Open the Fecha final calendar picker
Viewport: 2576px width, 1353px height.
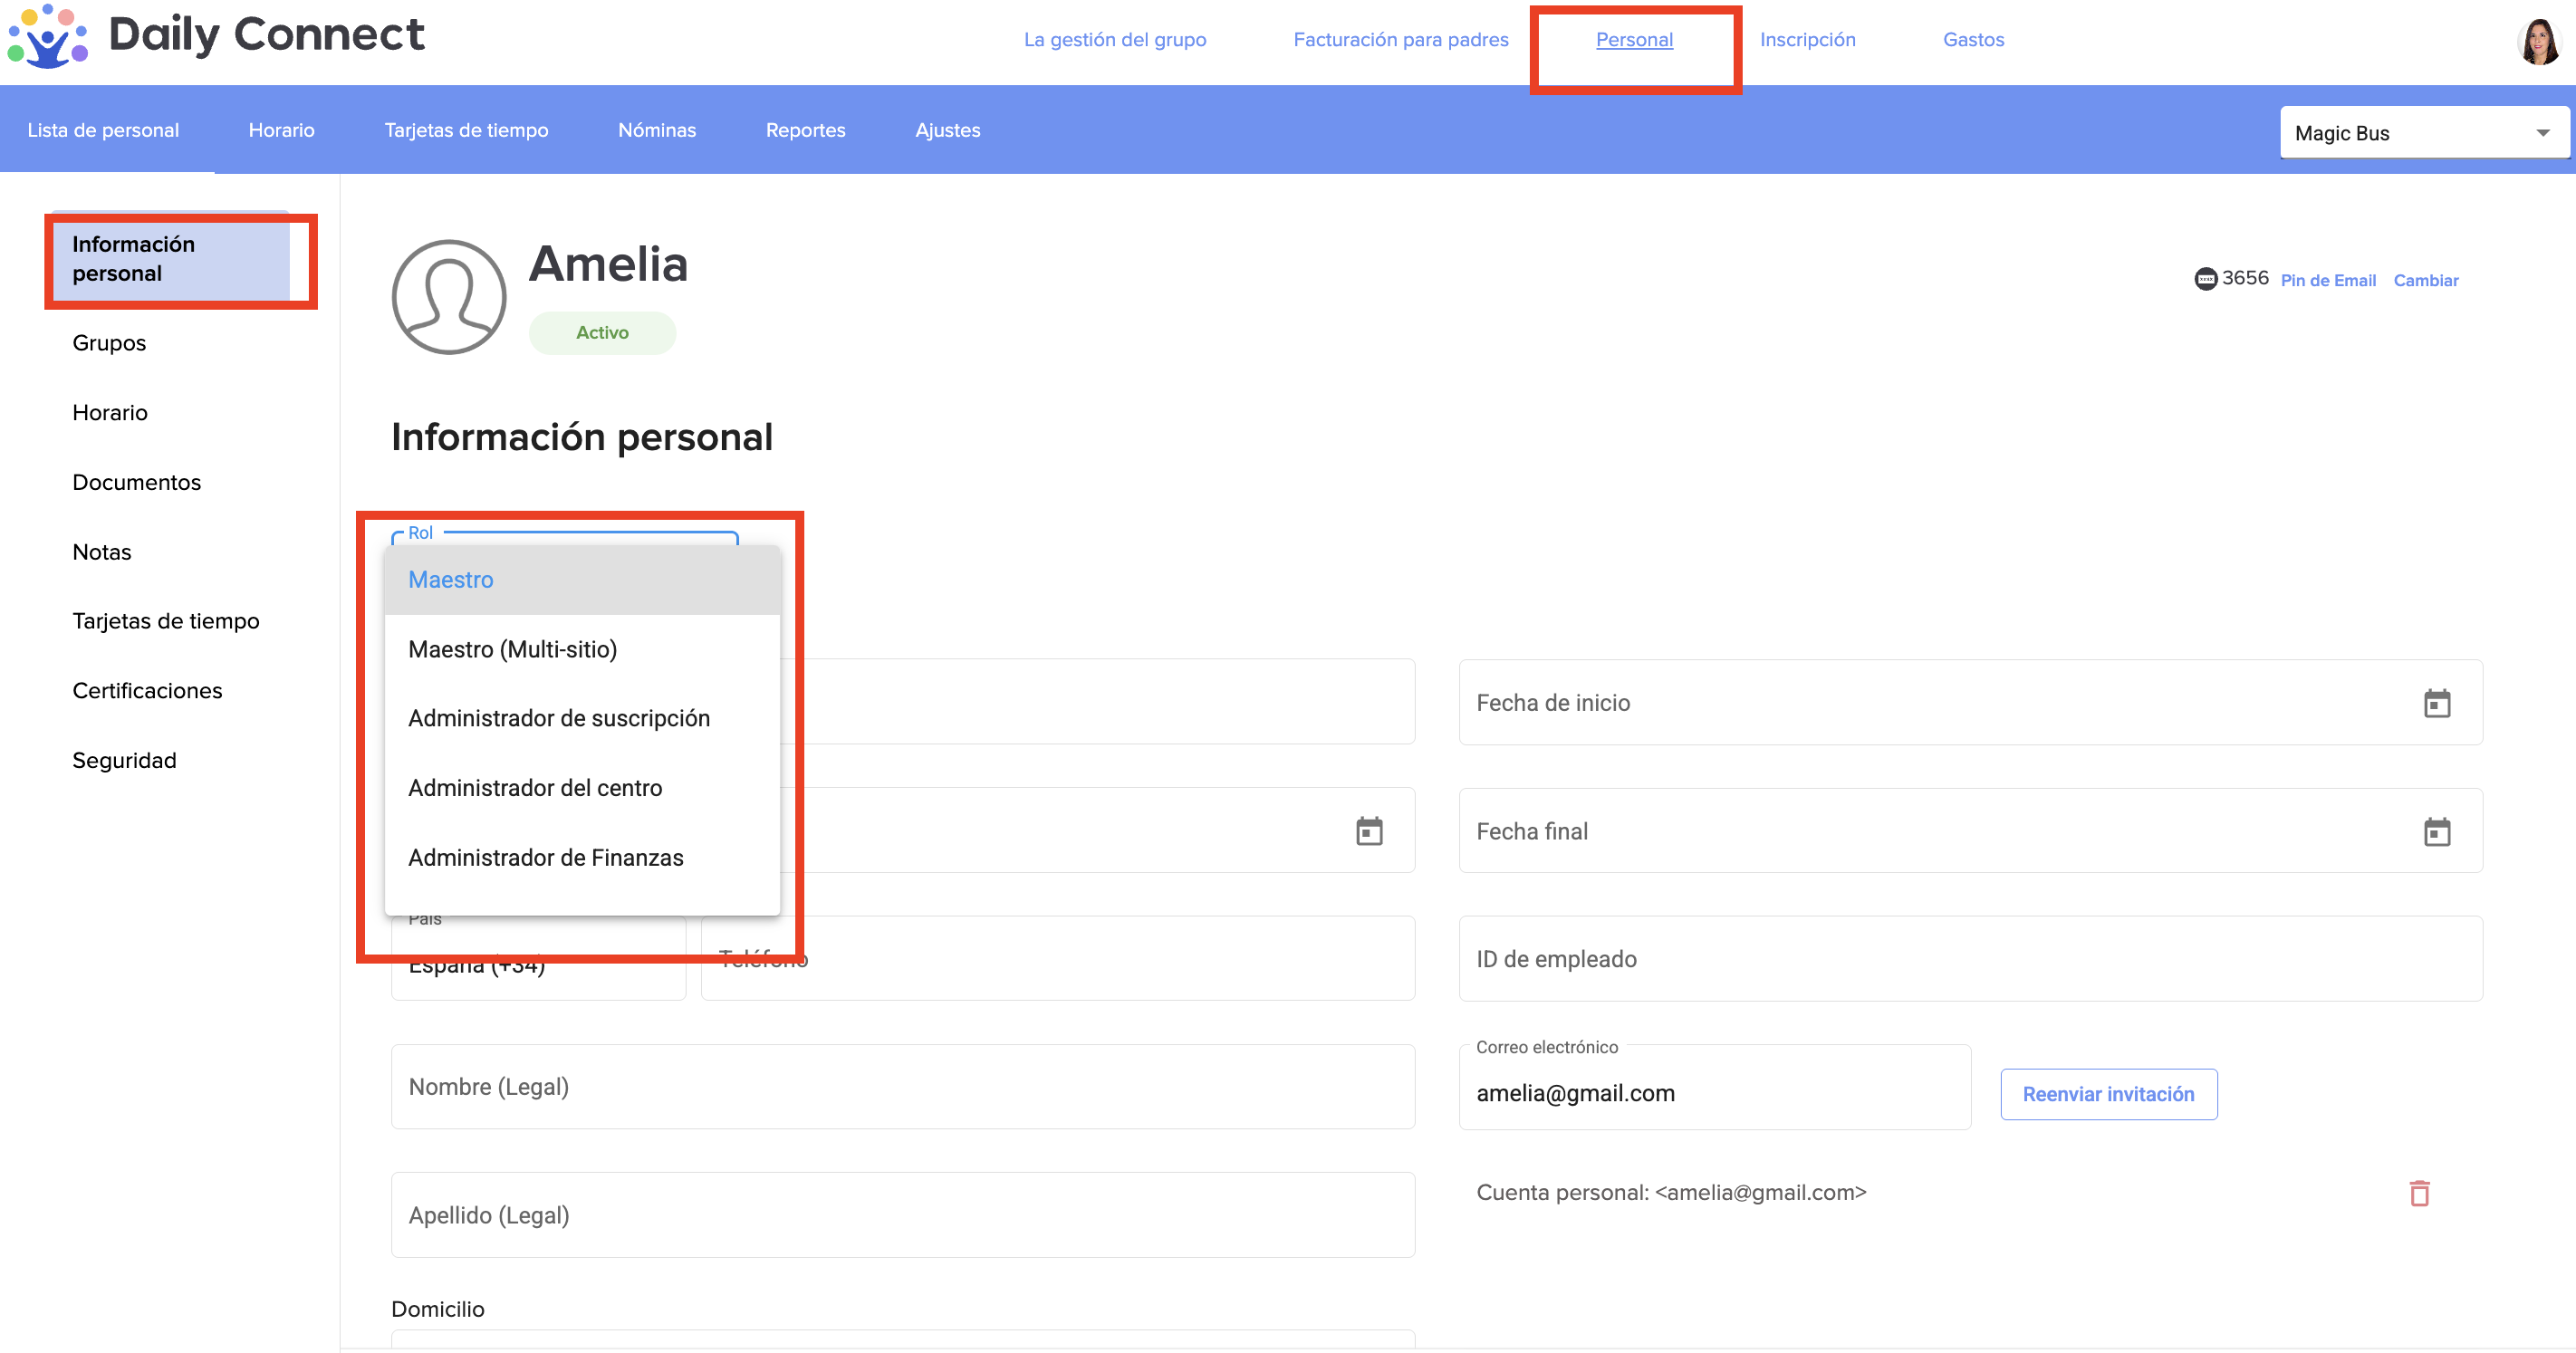tap(2436, 832)
